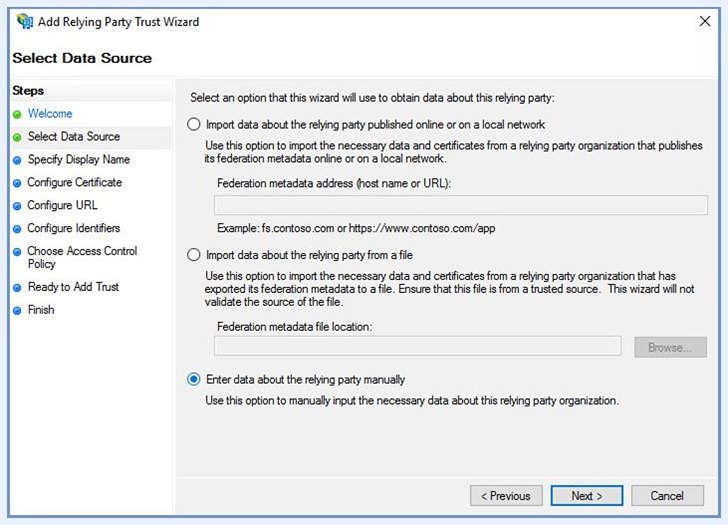Choose enter relying party data manually option
Image resolution: width=728 pixels, height=525 pixels.
pos(194,380)
